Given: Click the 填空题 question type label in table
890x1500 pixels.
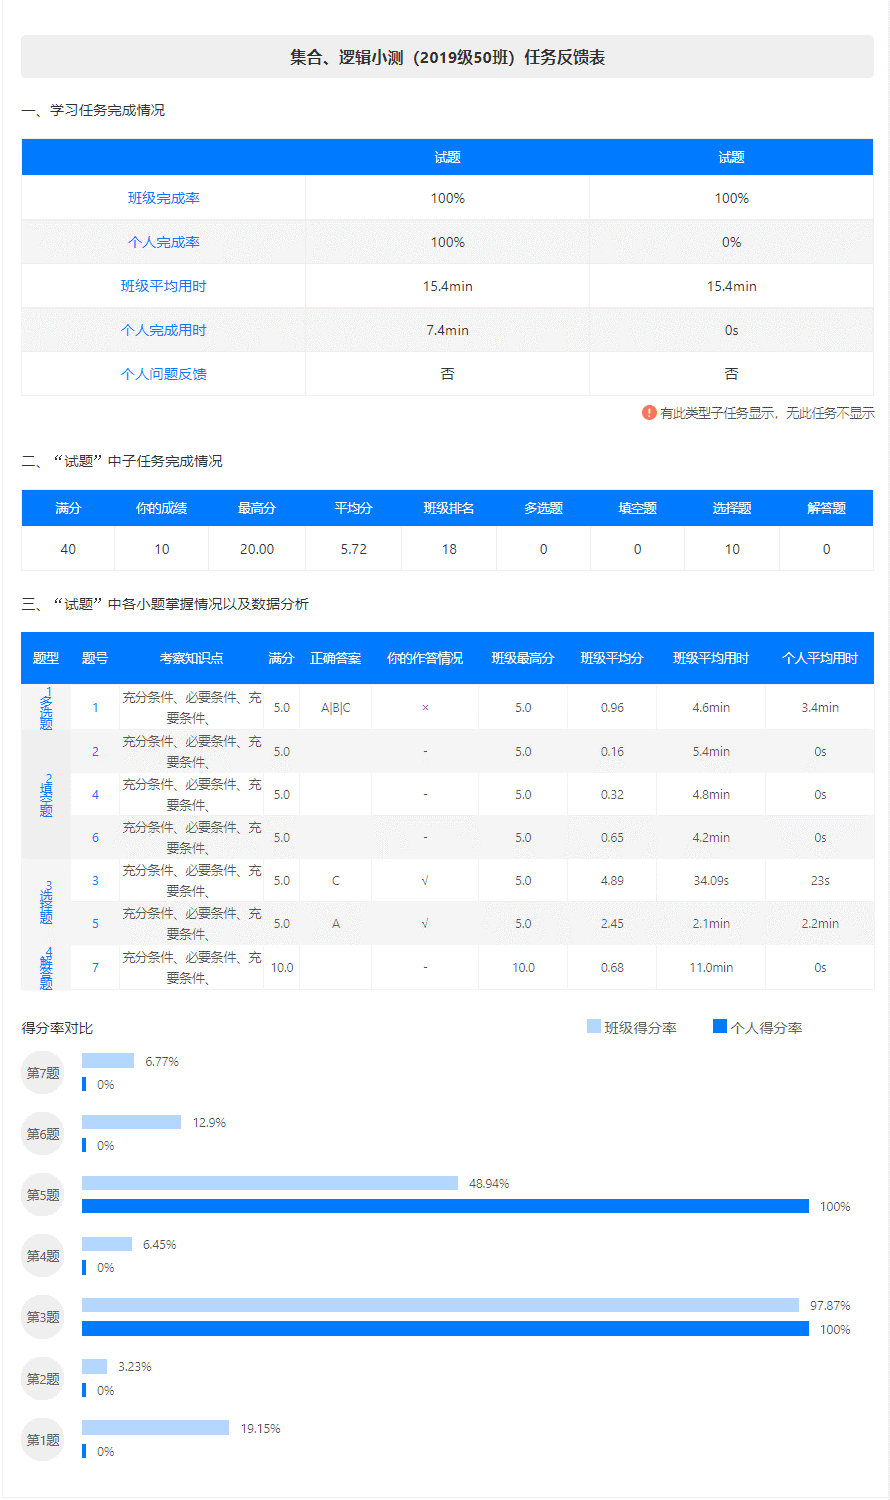Looking at the screenshot, I should coord(46,795).
